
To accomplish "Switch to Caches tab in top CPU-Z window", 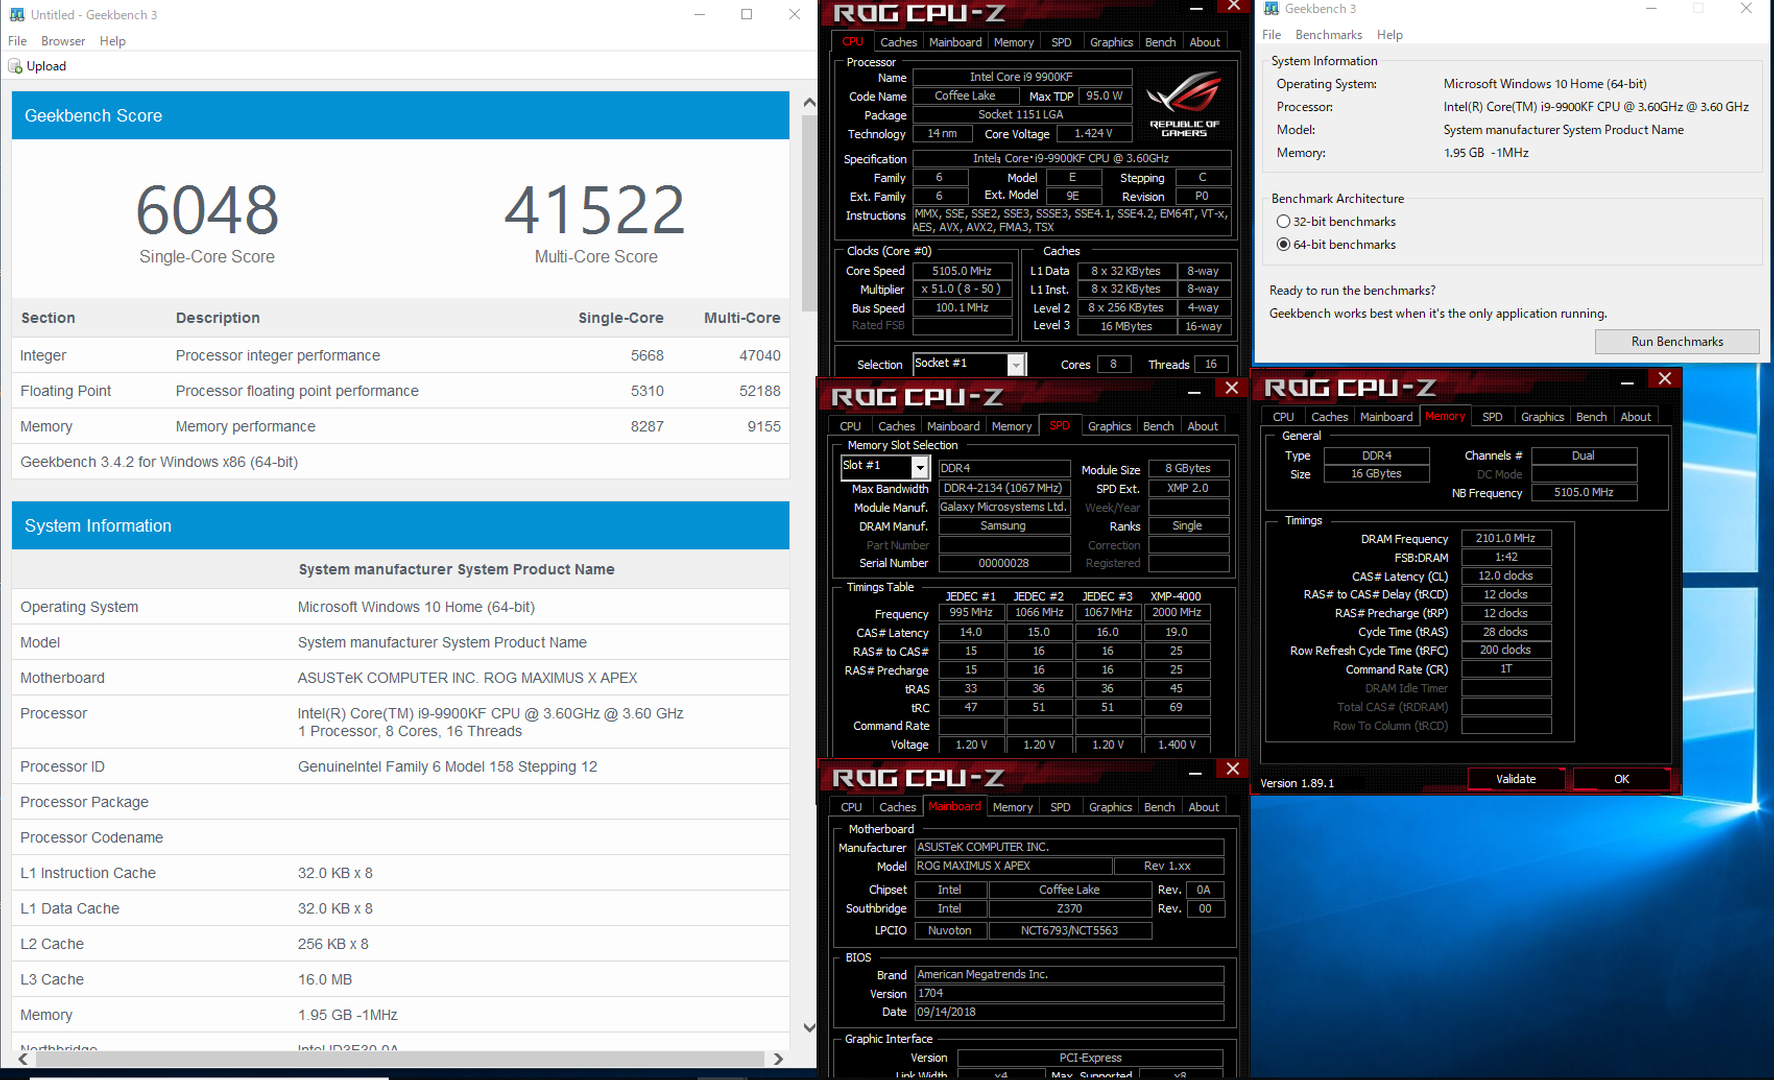I will (x=898, y=42).
